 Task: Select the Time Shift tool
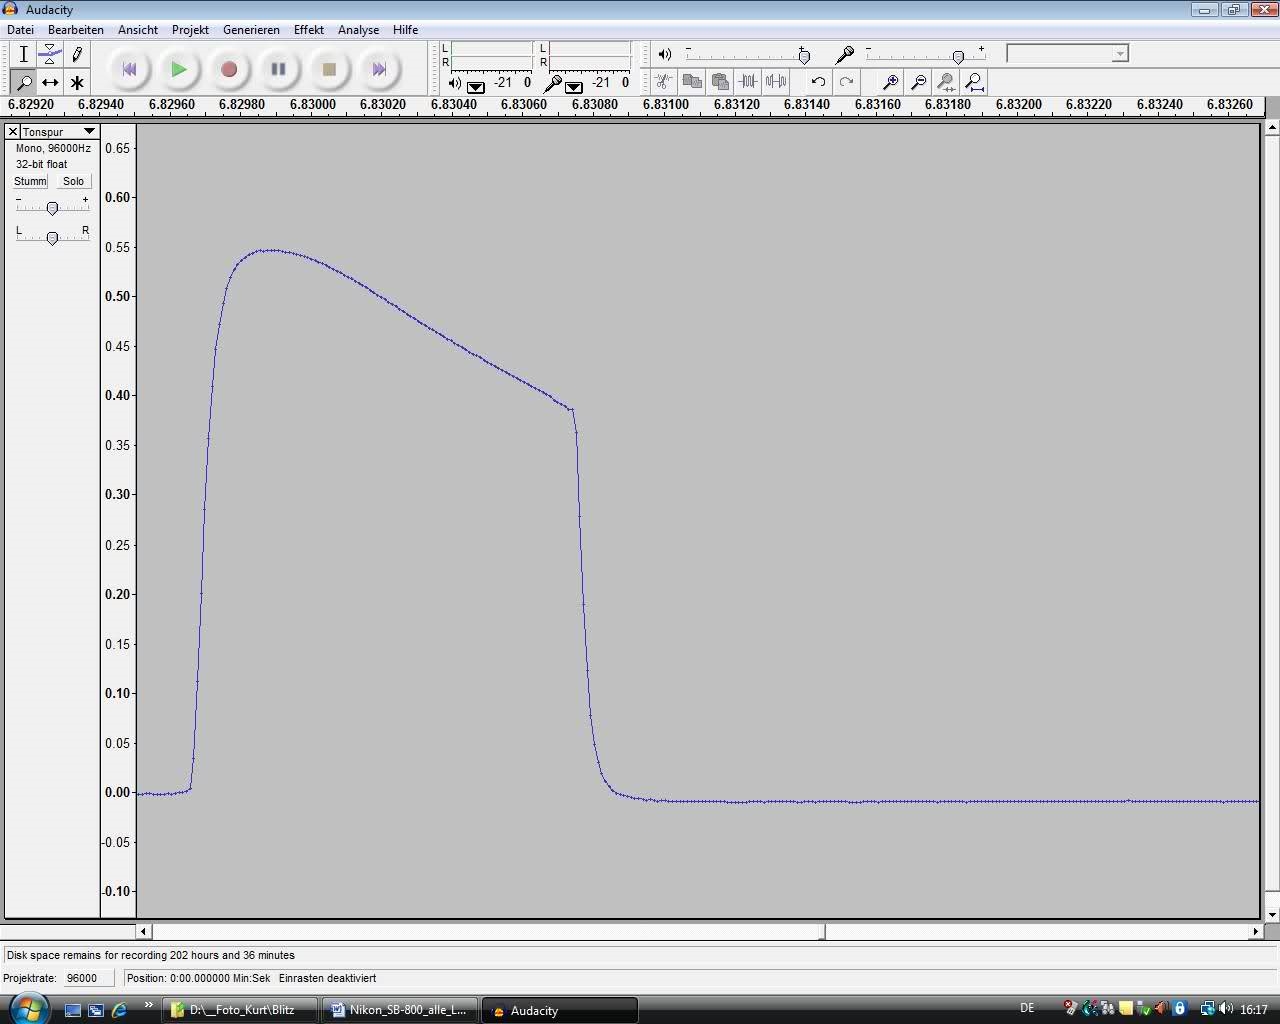coord(50,83)
